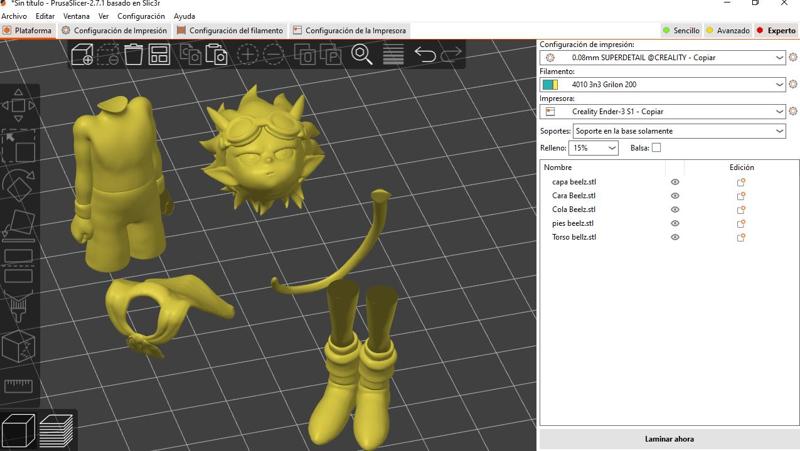Toggle visibility of Cola Beelz.stl
This screenshot has height=451, width=800.
675,210
